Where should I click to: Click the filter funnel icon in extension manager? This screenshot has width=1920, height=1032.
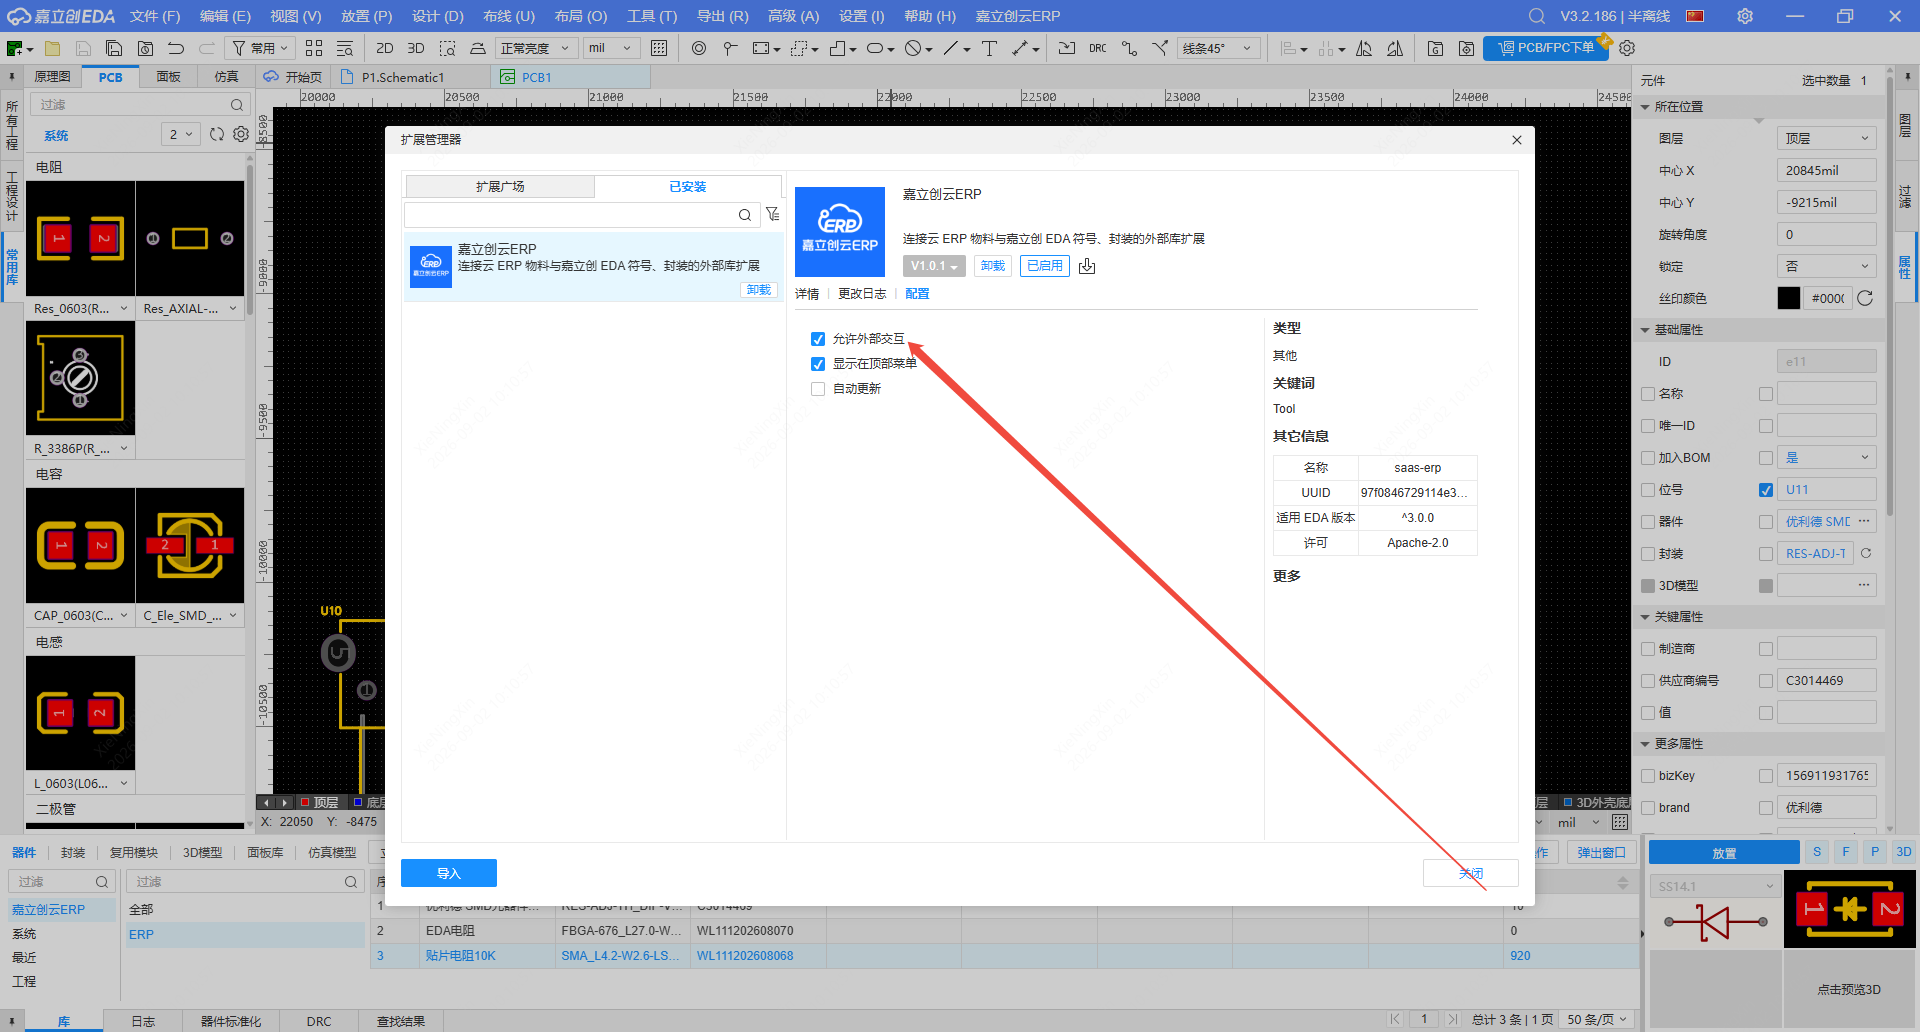[772, 214]
